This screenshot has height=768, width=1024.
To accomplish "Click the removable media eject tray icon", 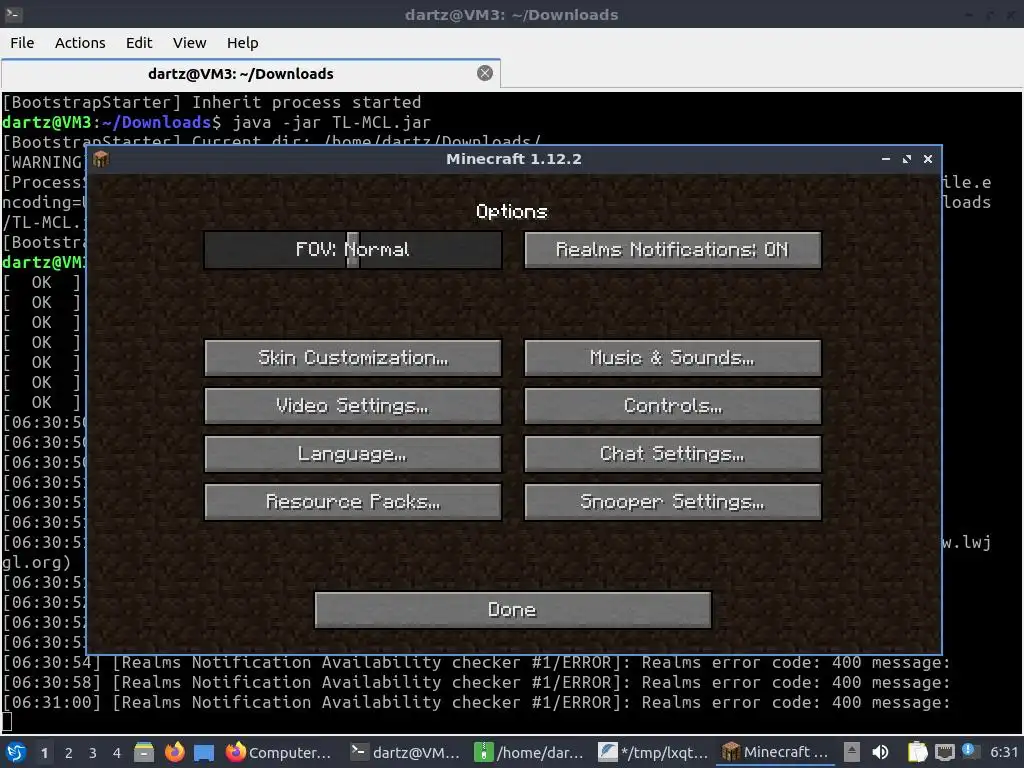I will (x=851, y=752).
